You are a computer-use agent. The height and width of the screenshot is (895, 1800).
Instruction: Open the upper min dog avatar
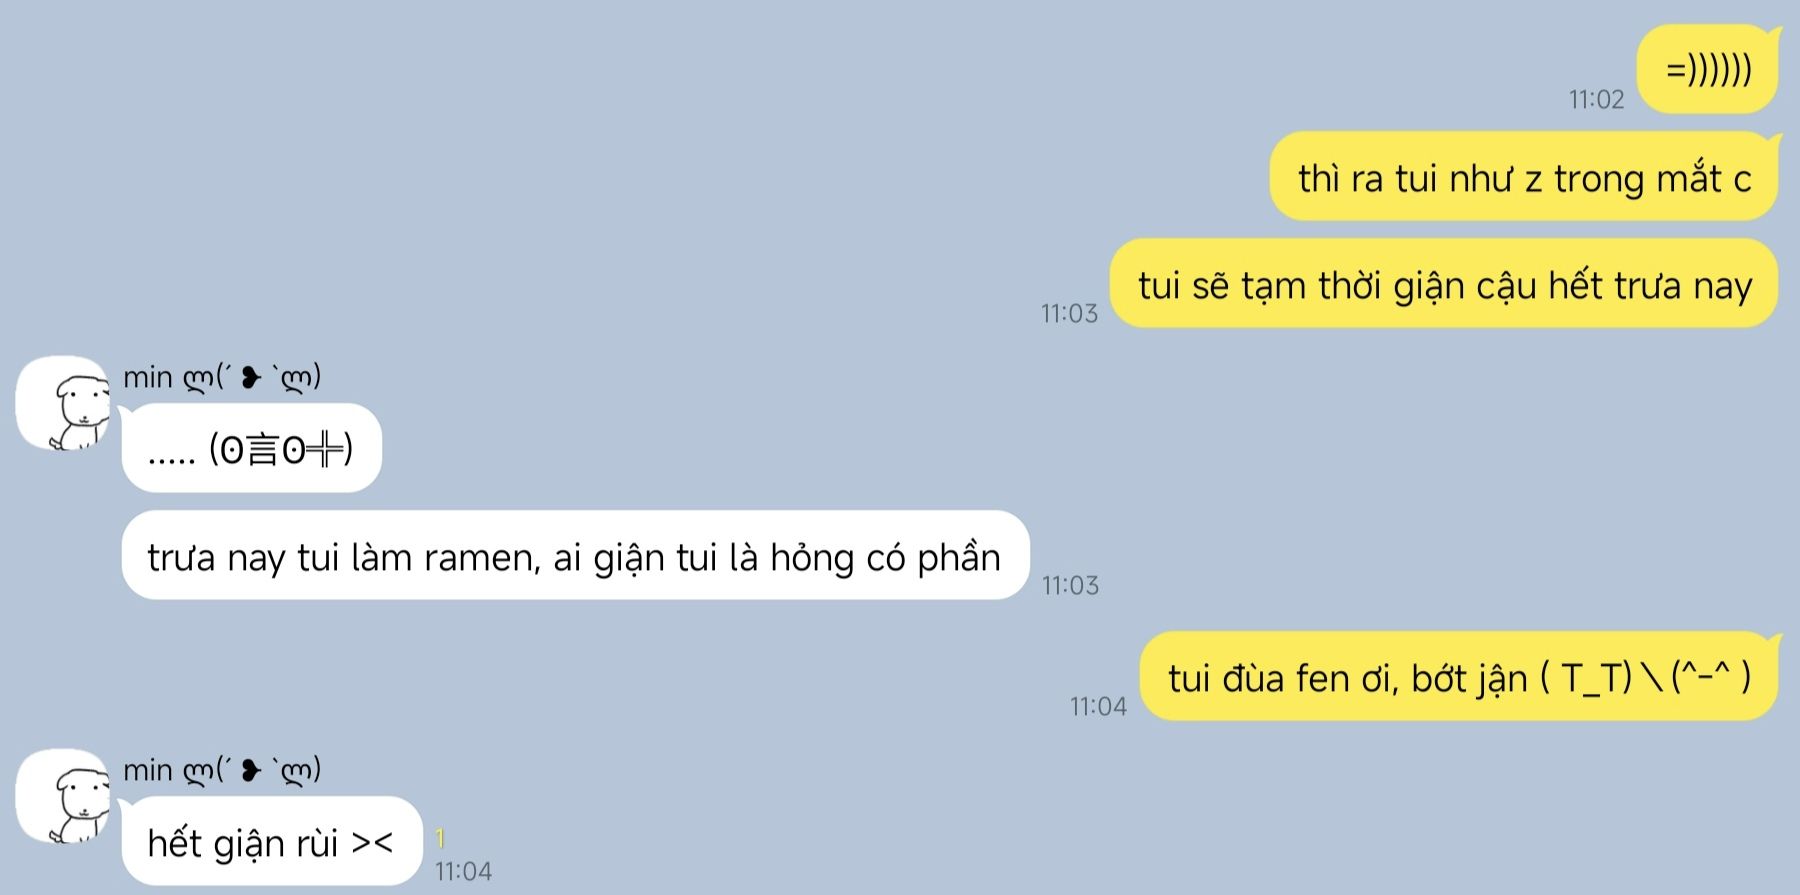[62, 403]
